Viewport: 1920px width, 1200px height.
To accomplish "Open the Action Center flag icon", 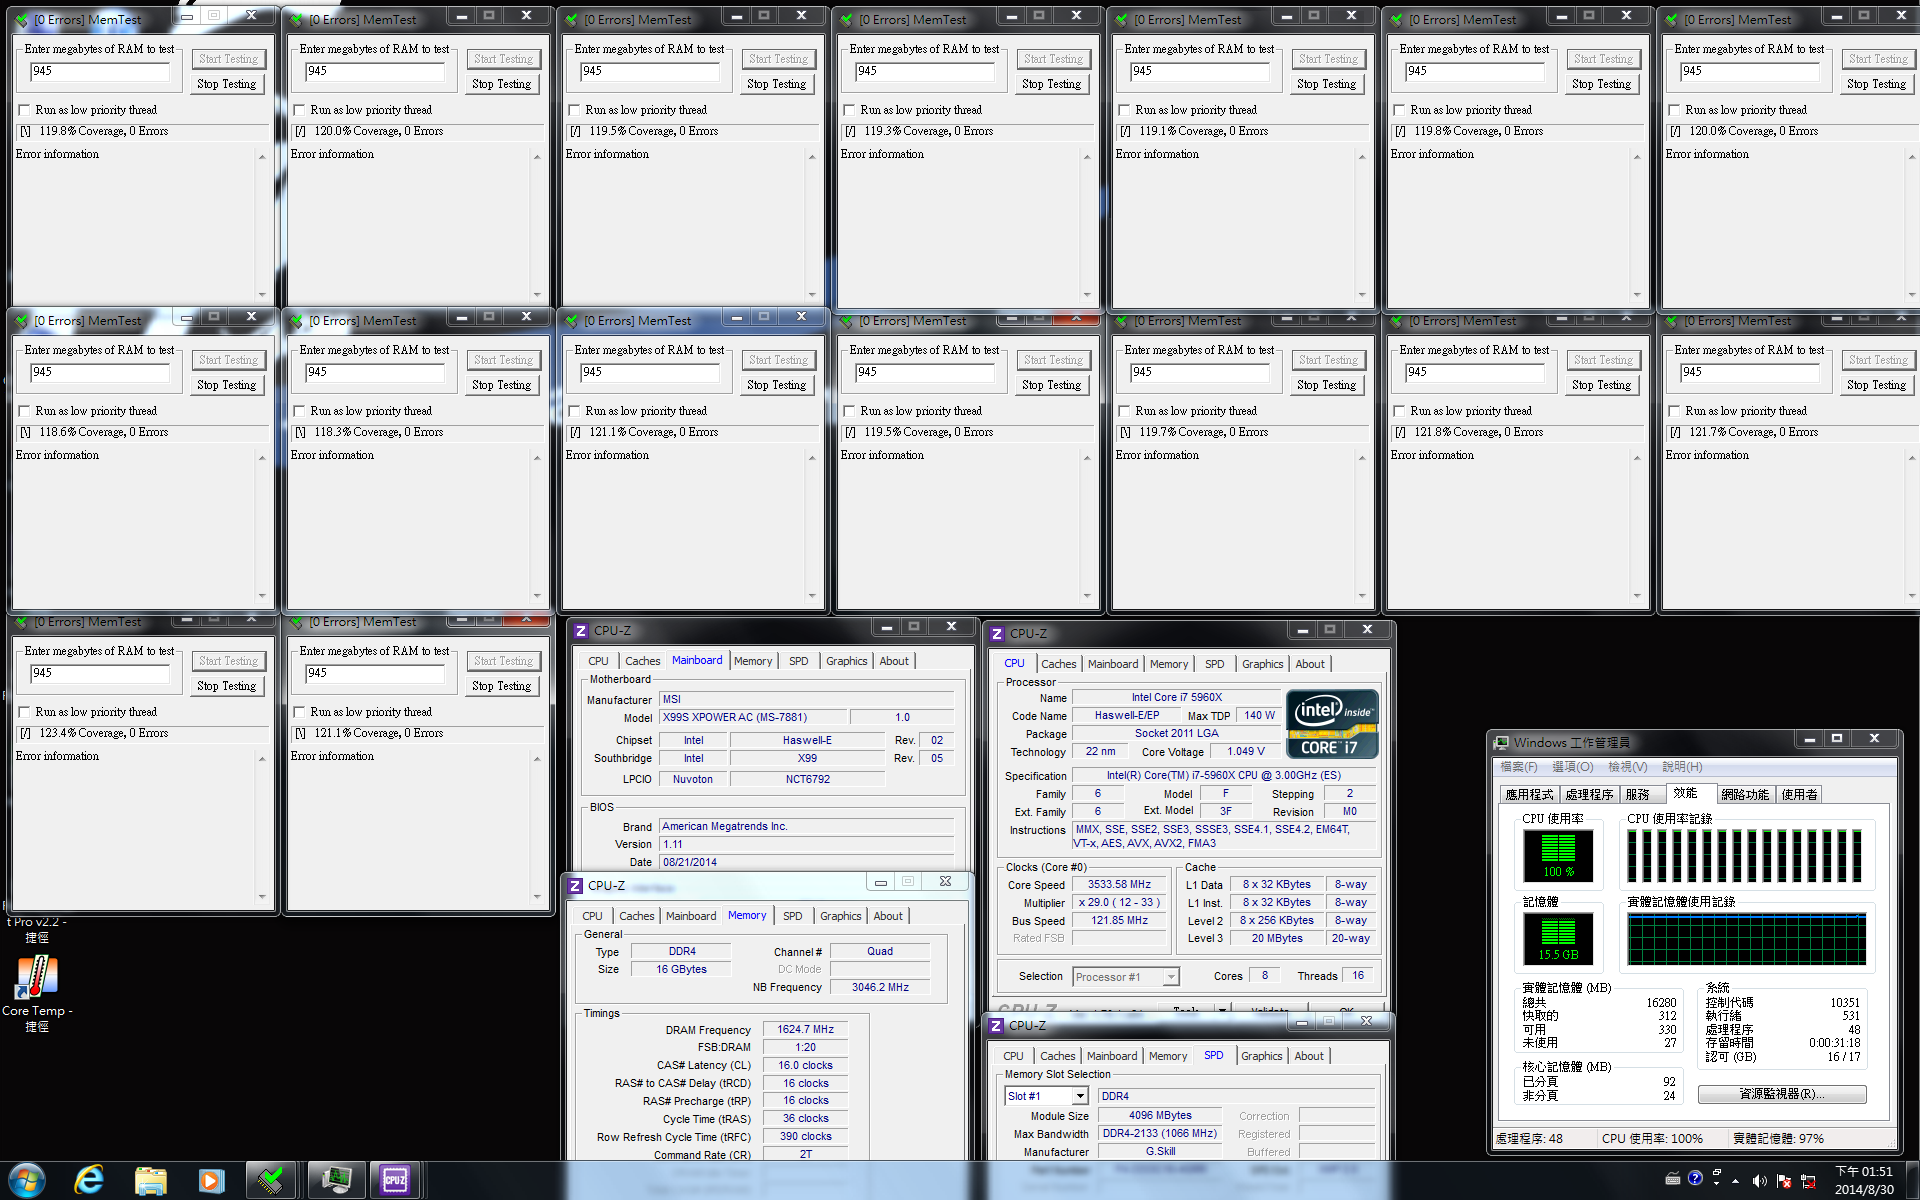I will click(1784, 1182).
